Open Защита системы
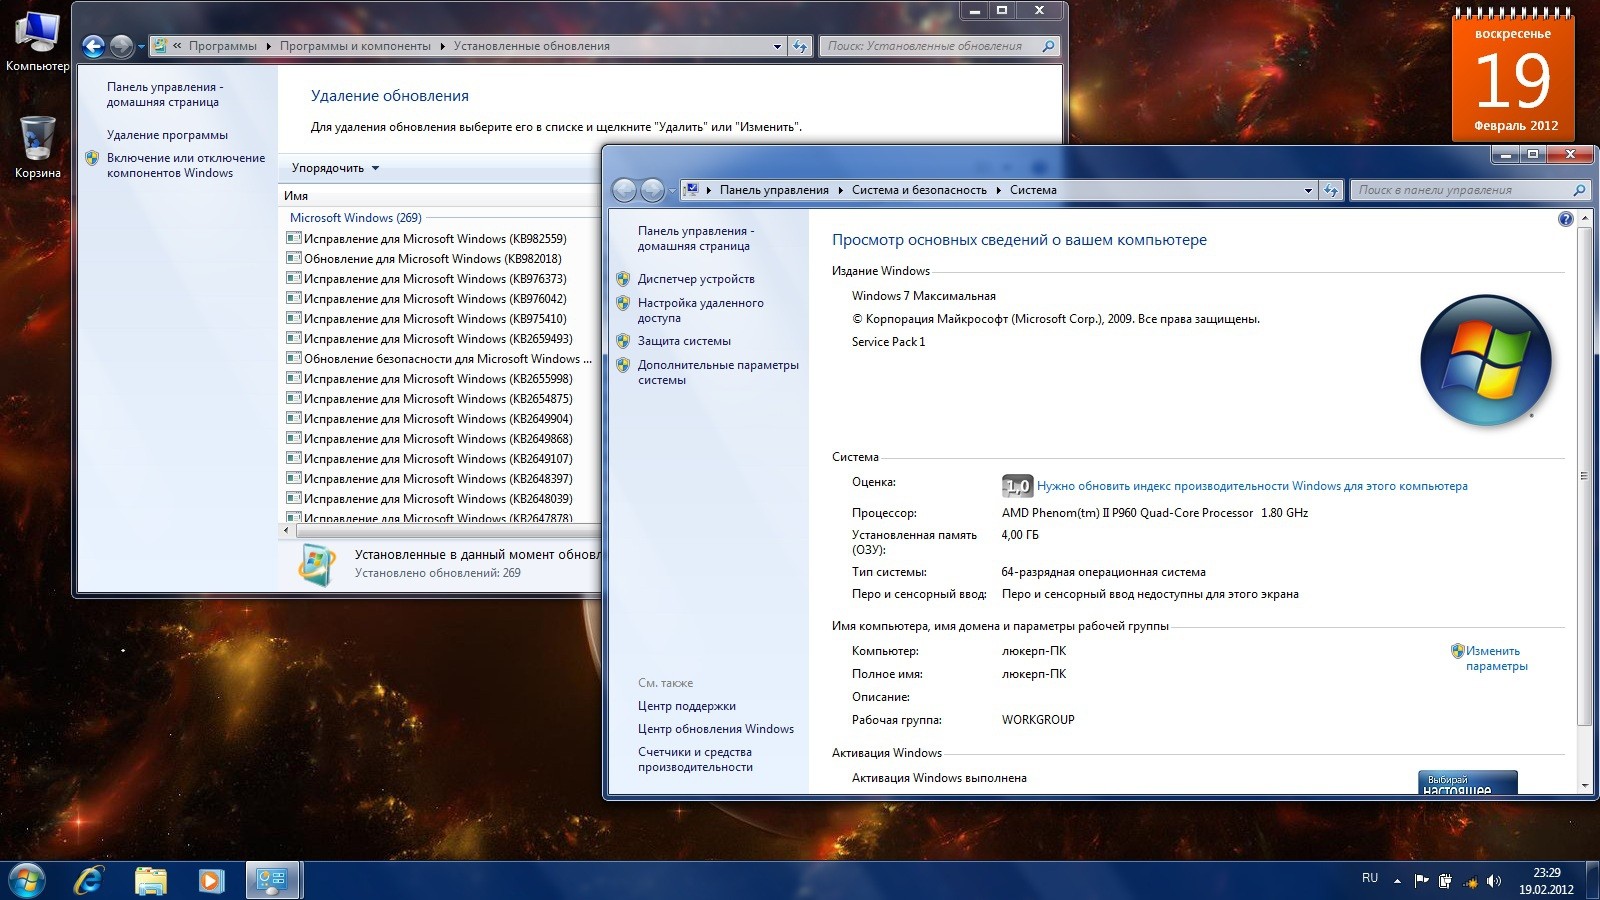The height and width of the screenshot is (900, 1600). point(684,341)
